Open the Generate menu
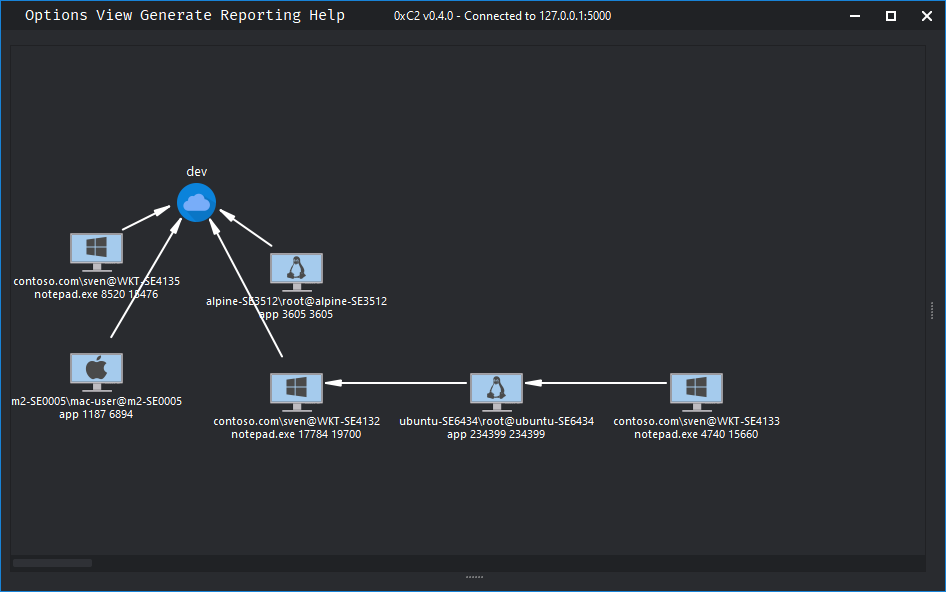 (176, 15)
